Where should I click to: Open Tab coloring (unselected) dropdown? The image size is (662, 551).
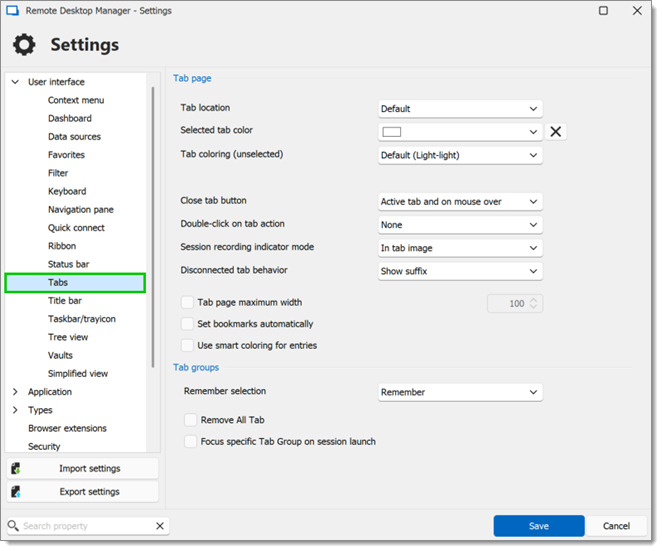point(460,155)
